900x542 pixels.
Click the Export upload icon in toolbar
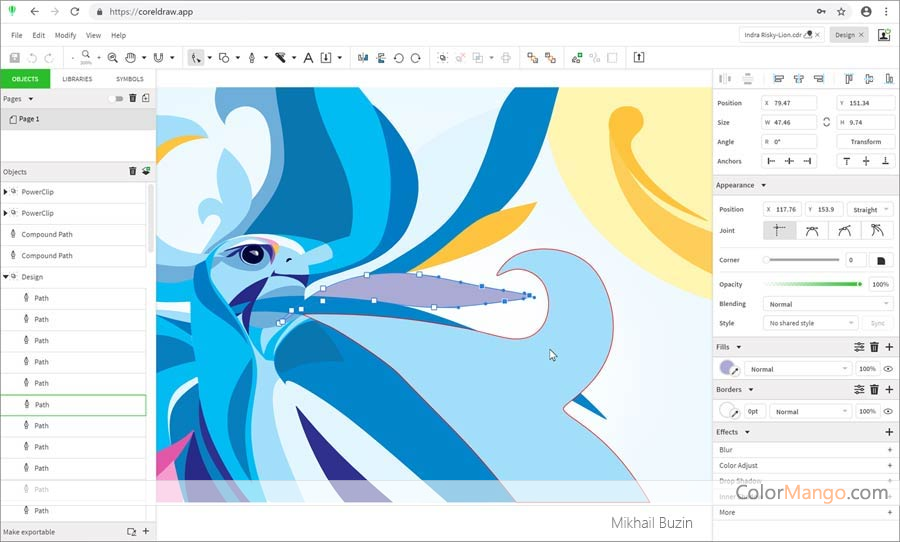tap(638, 58)
